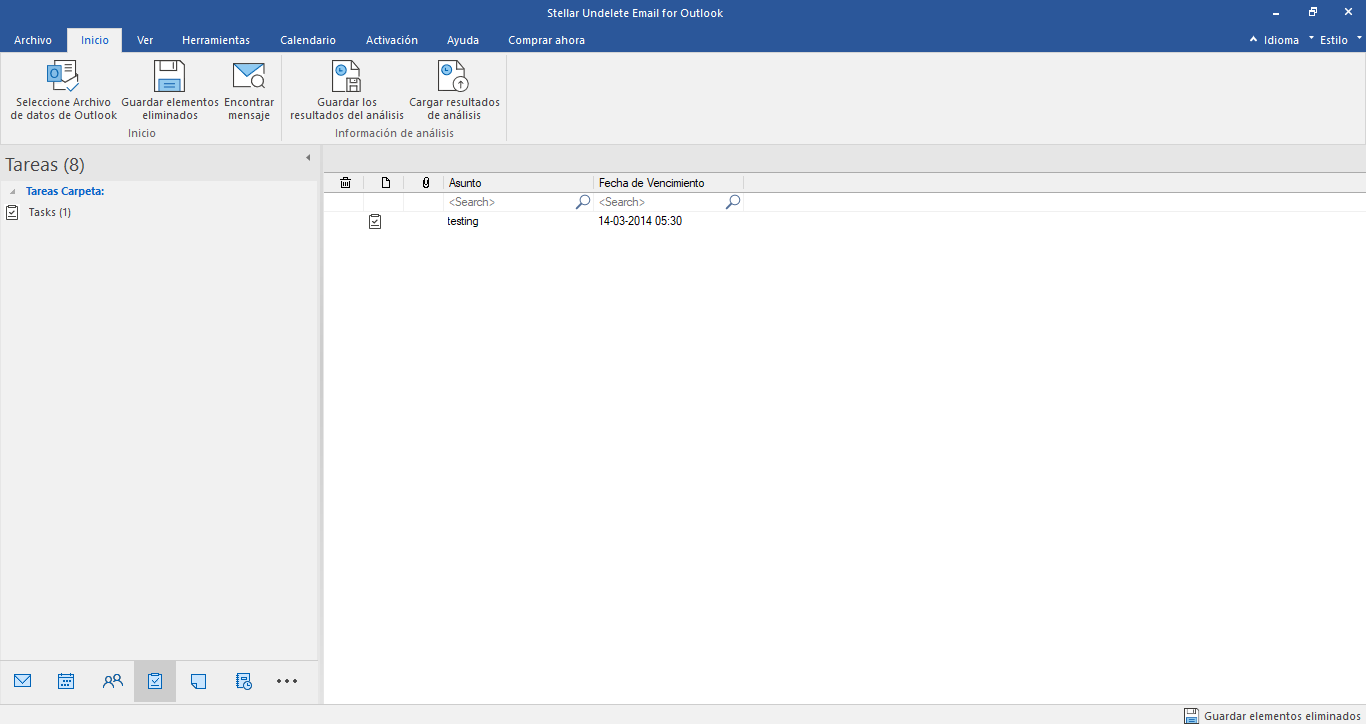This screenshot has width=1366, height=724.
Task: Click the Tareas (8) pane heading
Action: tap(45, 165)
